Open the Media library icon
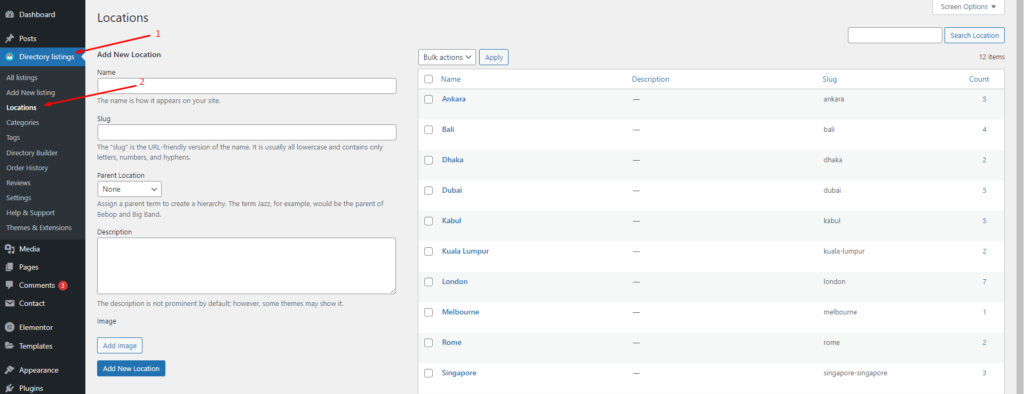1024x394 pixels. [x=10, y=249]
